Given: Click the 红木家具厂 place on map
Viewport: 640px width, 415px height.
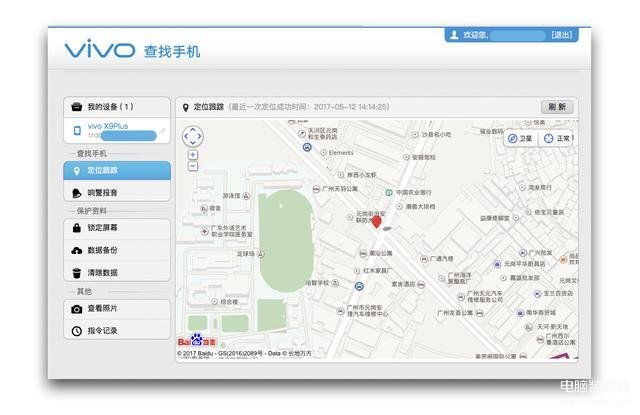Looking at the screenshot, I should [378, 271].
